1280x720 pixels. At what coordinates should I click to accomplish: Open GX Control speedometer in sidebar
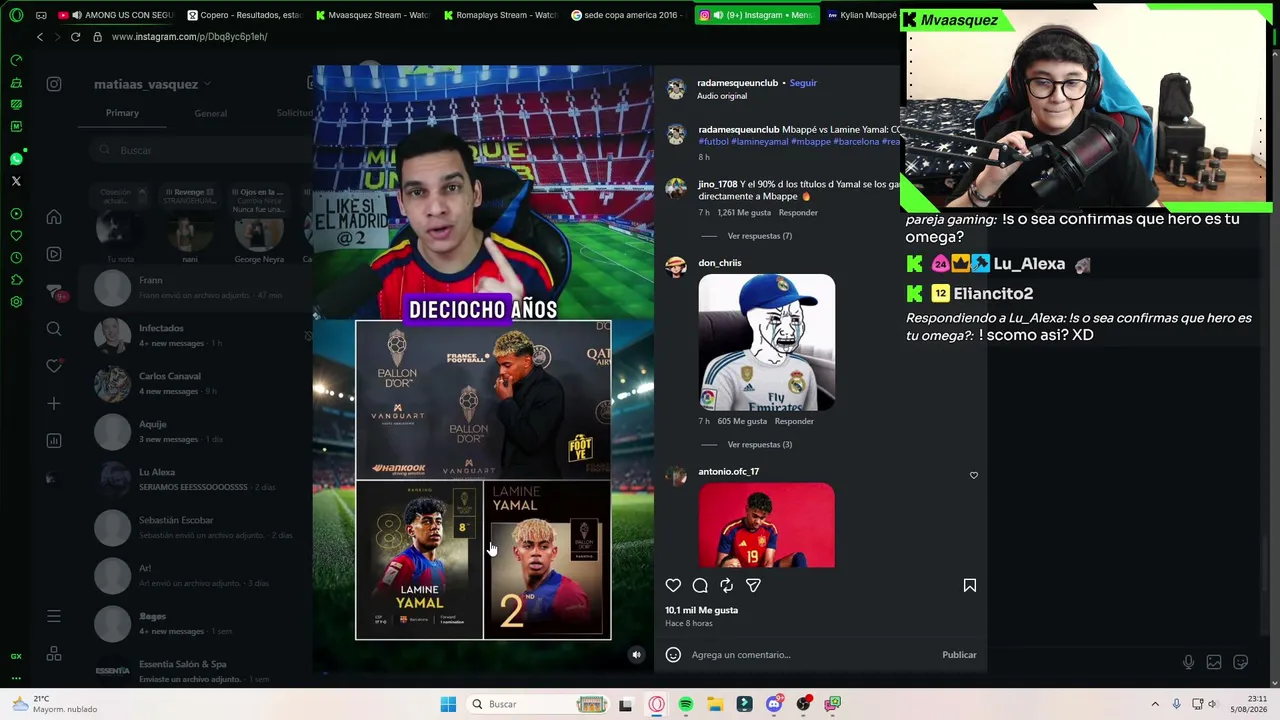click(16, 60)
